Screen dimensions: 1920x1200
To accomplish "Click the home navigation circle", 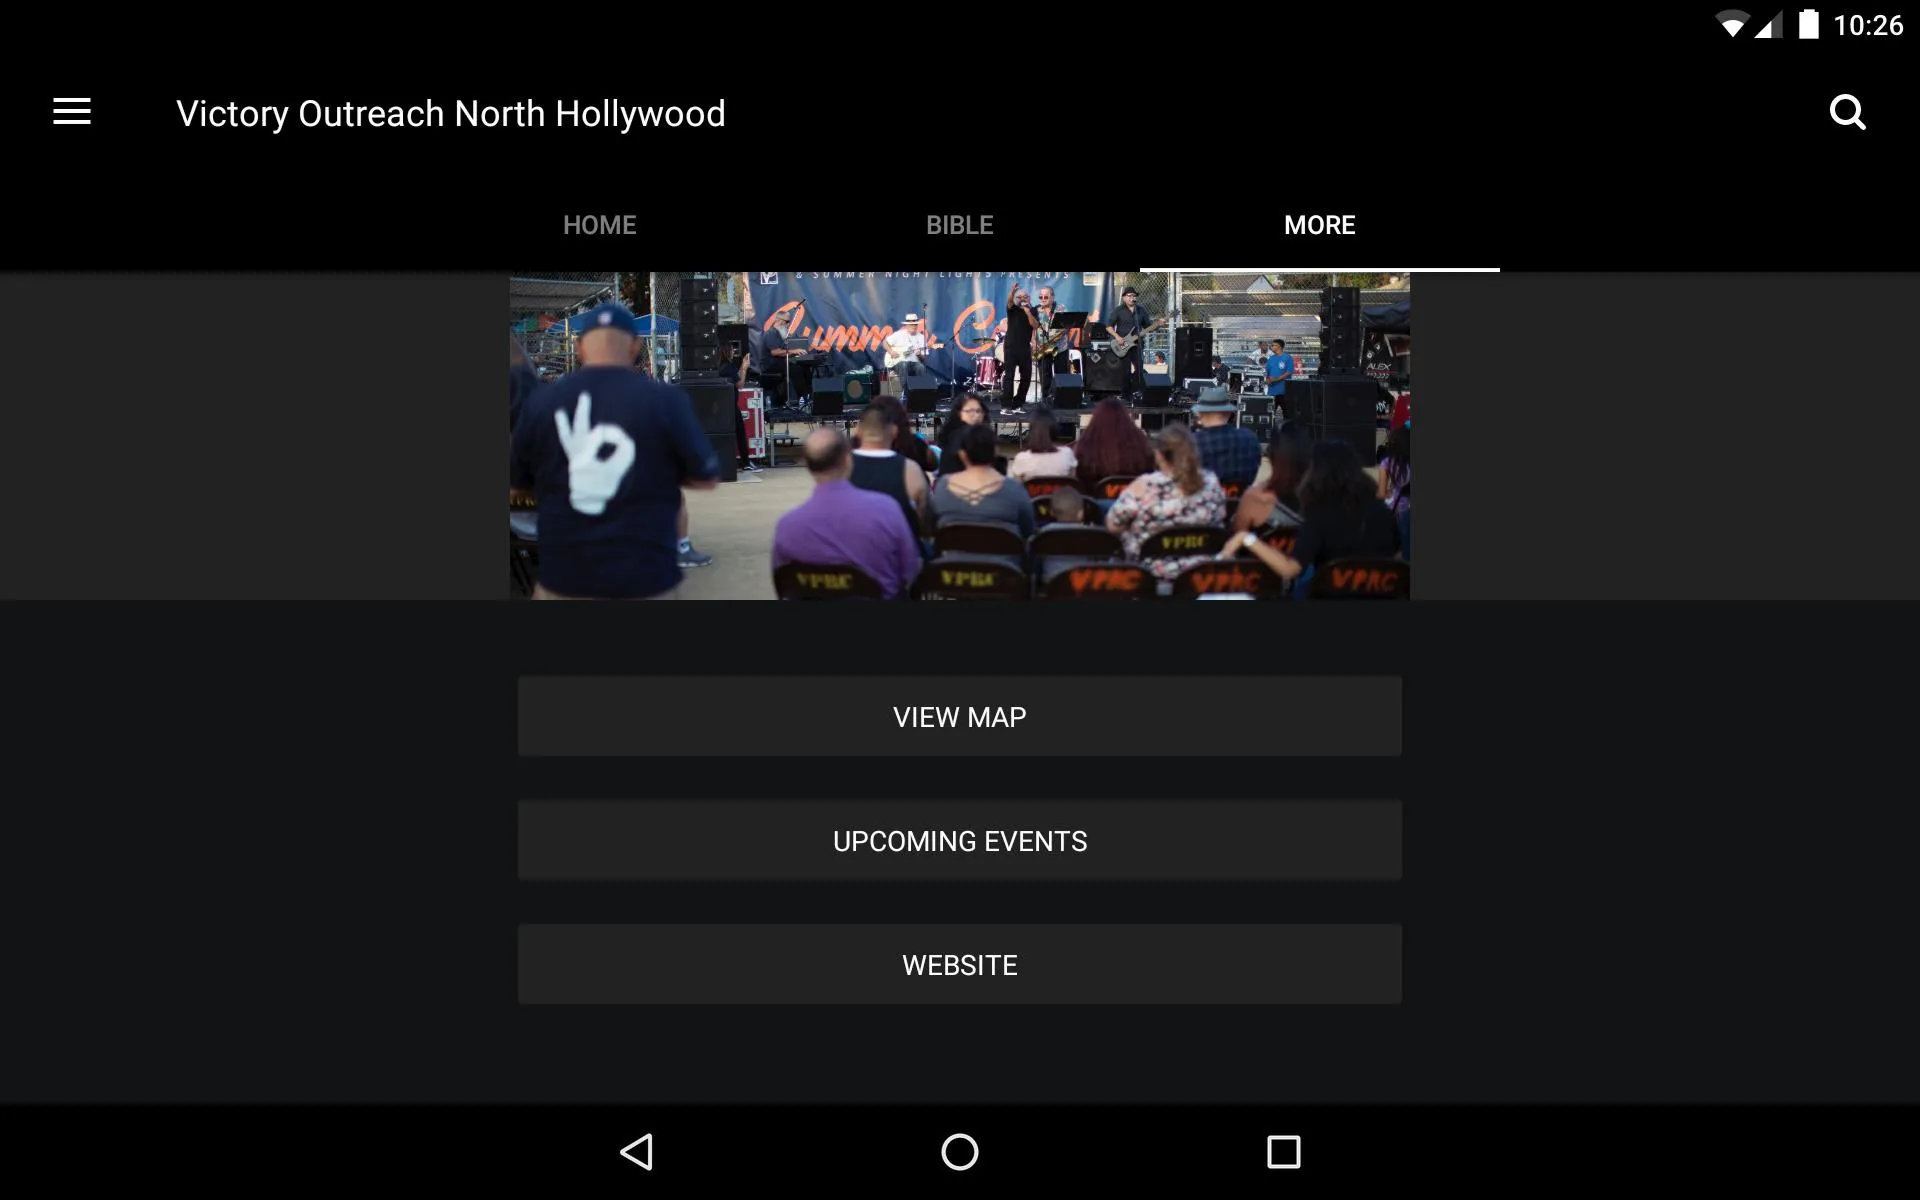I will pyautogui.click(x=961, y=1150).
